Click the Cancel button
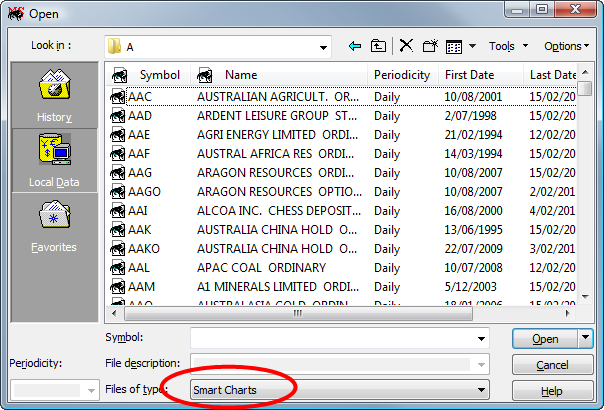Viewport: 604px width, 410px height. coord(552,365)
